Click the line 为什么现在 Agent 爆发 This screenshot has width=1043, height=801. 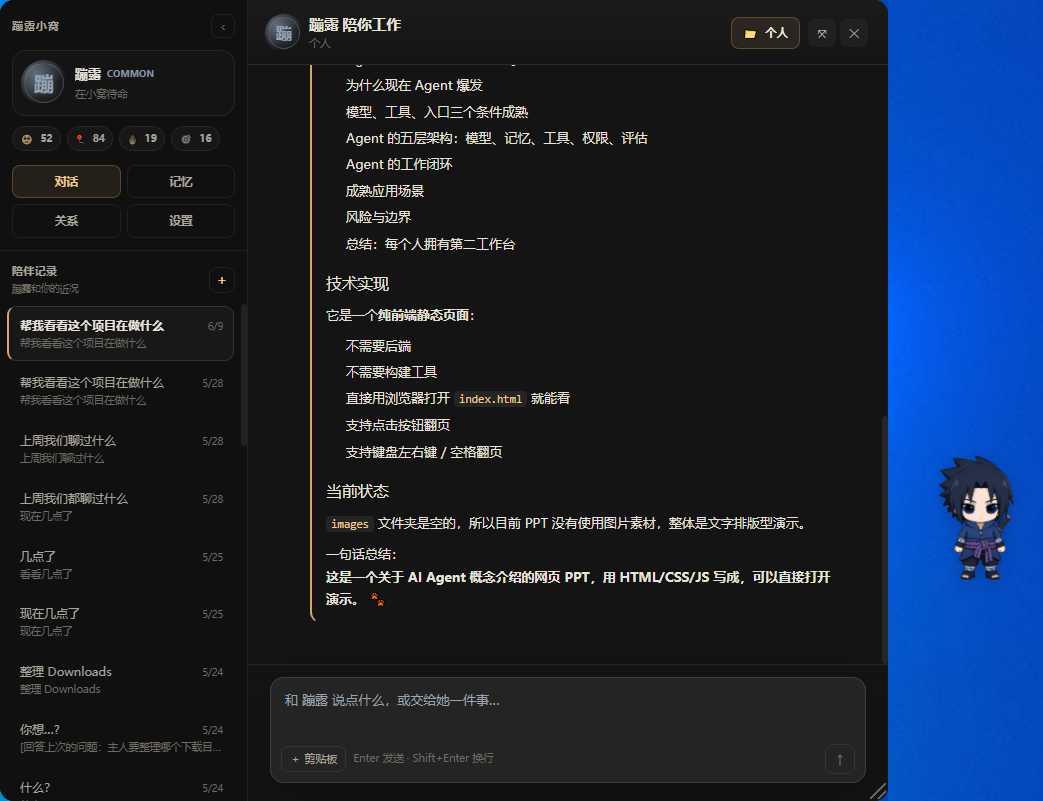tap(414, 86)
